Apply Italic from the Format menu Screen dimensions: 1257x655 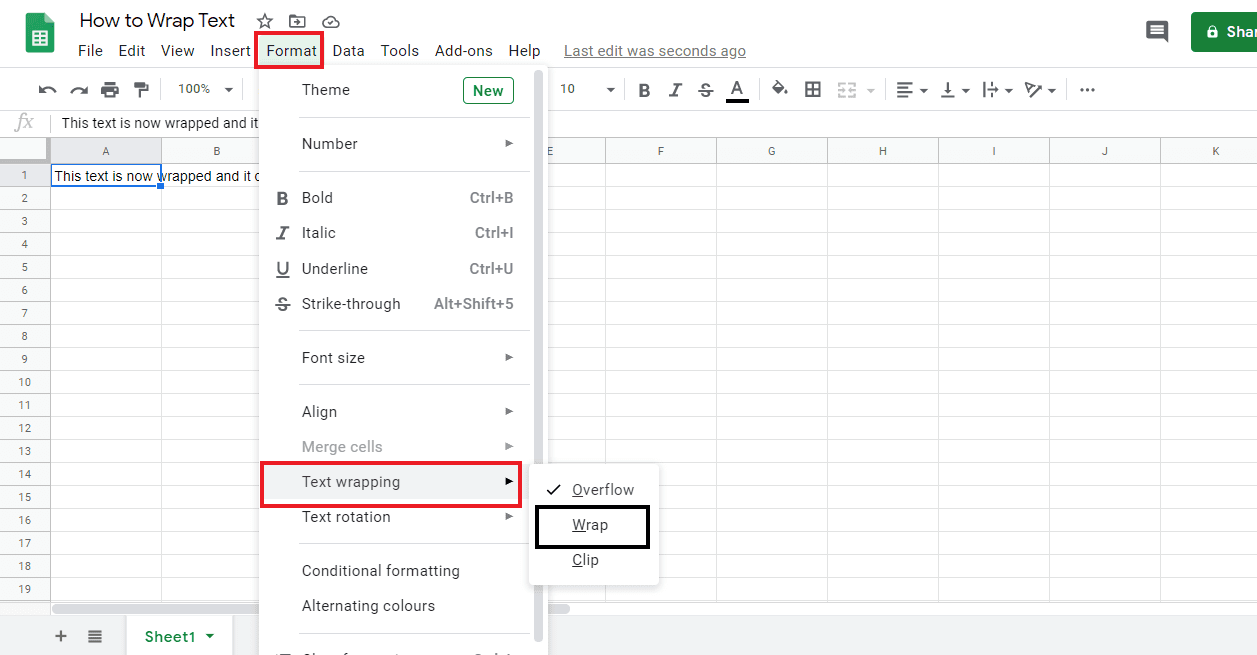pyautogui.click(x=396, y=233)
